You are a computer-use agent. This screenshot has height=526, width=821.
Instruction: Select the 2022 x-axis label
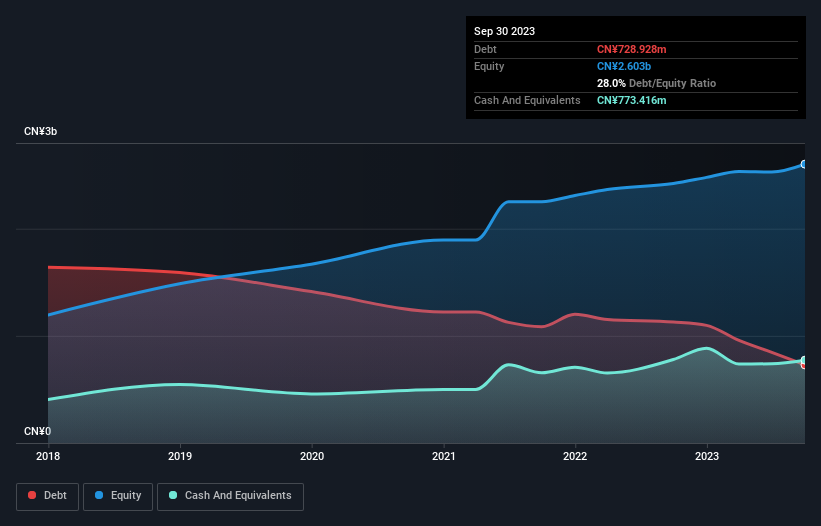(x=575, y=456)
